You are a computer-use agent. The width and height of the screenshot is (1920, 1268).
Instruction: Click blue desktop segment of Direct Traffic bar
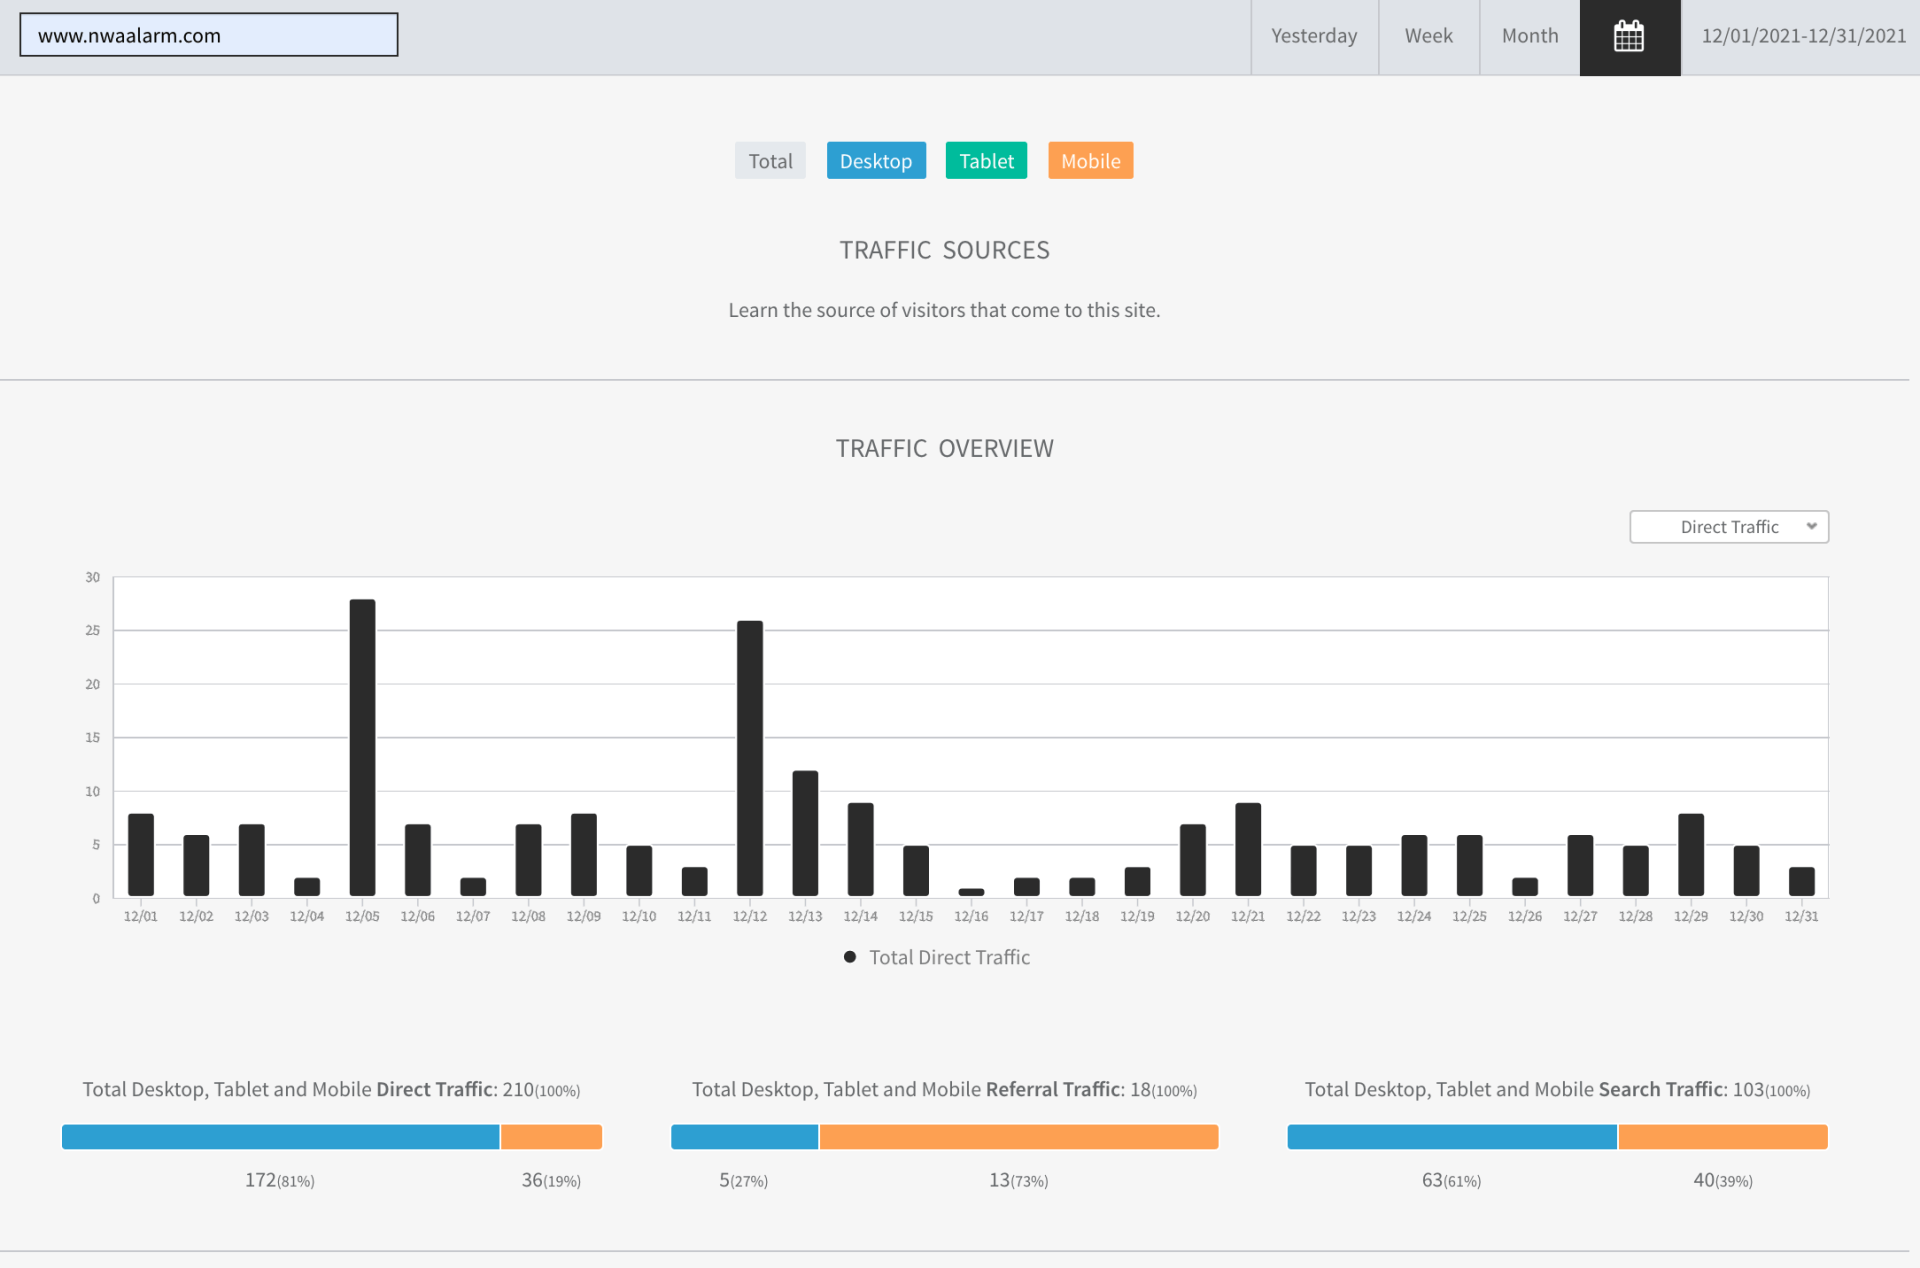pos(280,1137)
